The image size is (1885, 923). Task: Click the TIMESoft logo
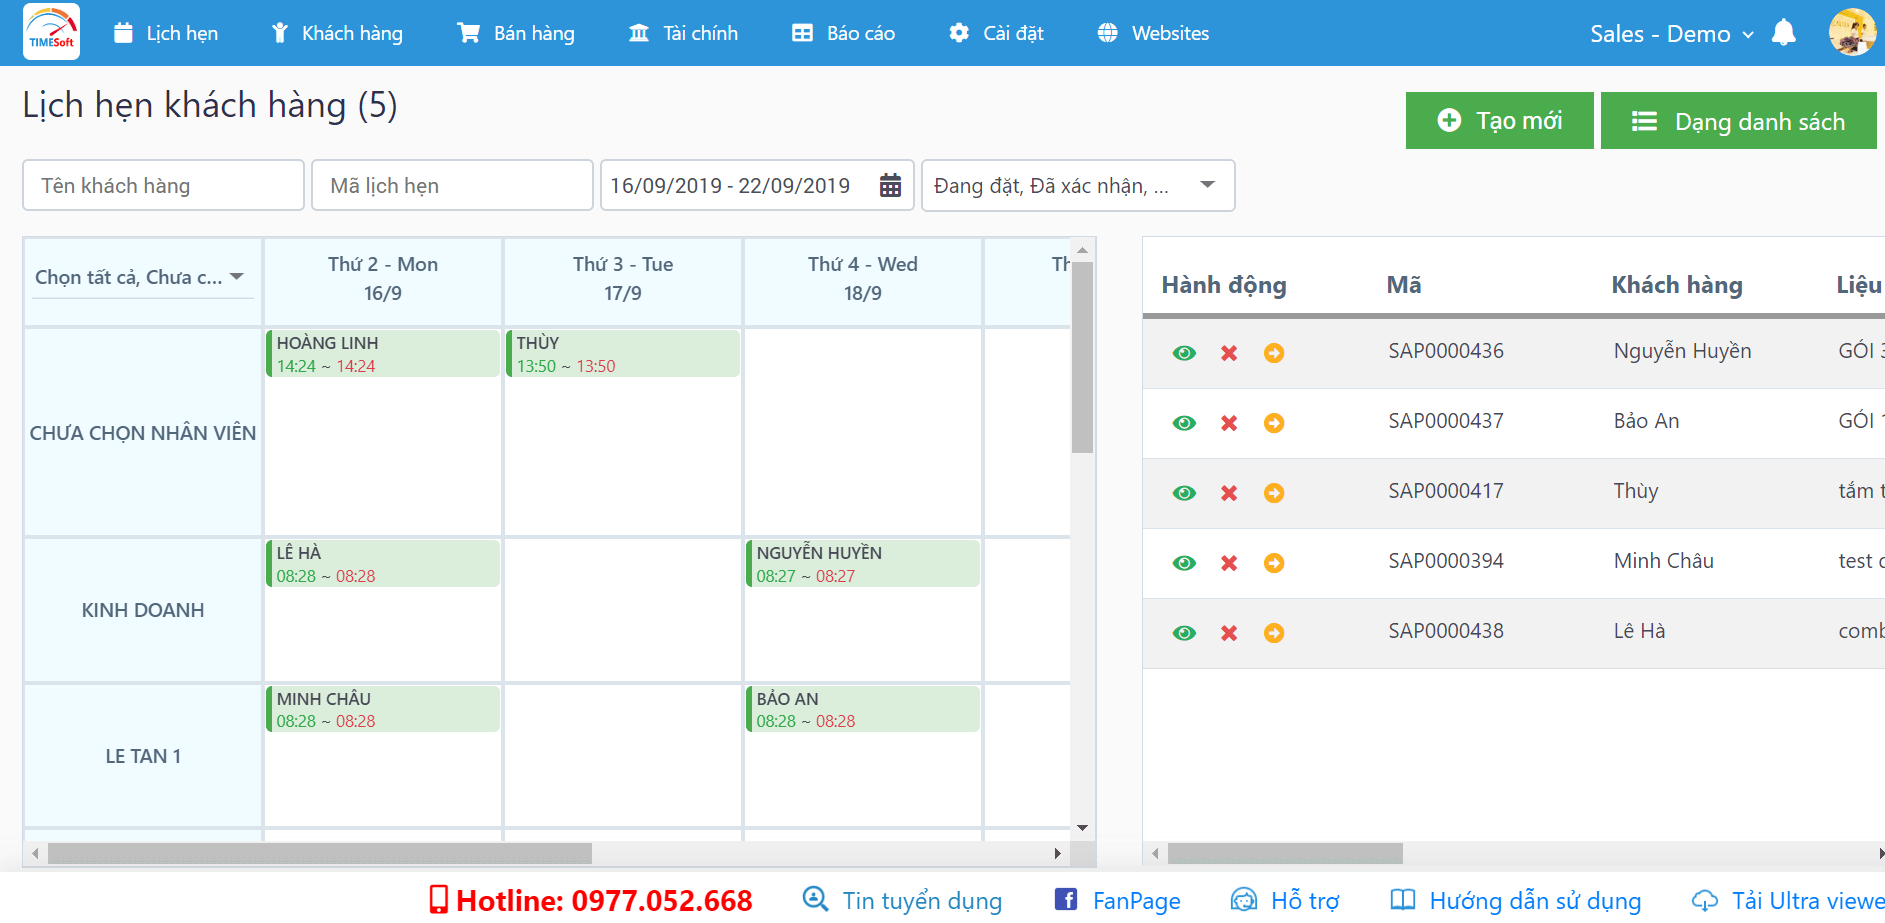(x=51, y=32)
